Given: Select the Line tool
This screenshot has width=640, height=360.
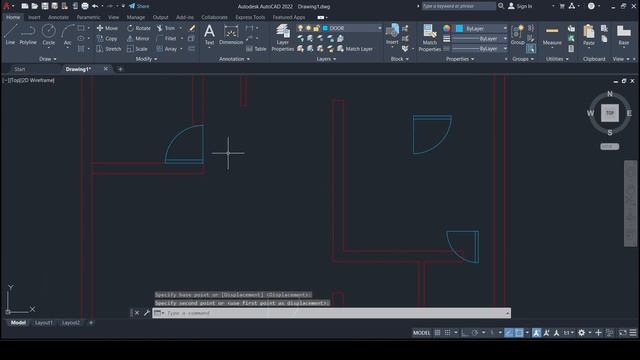Looking at the screenshot, I should tap(10, 35).
